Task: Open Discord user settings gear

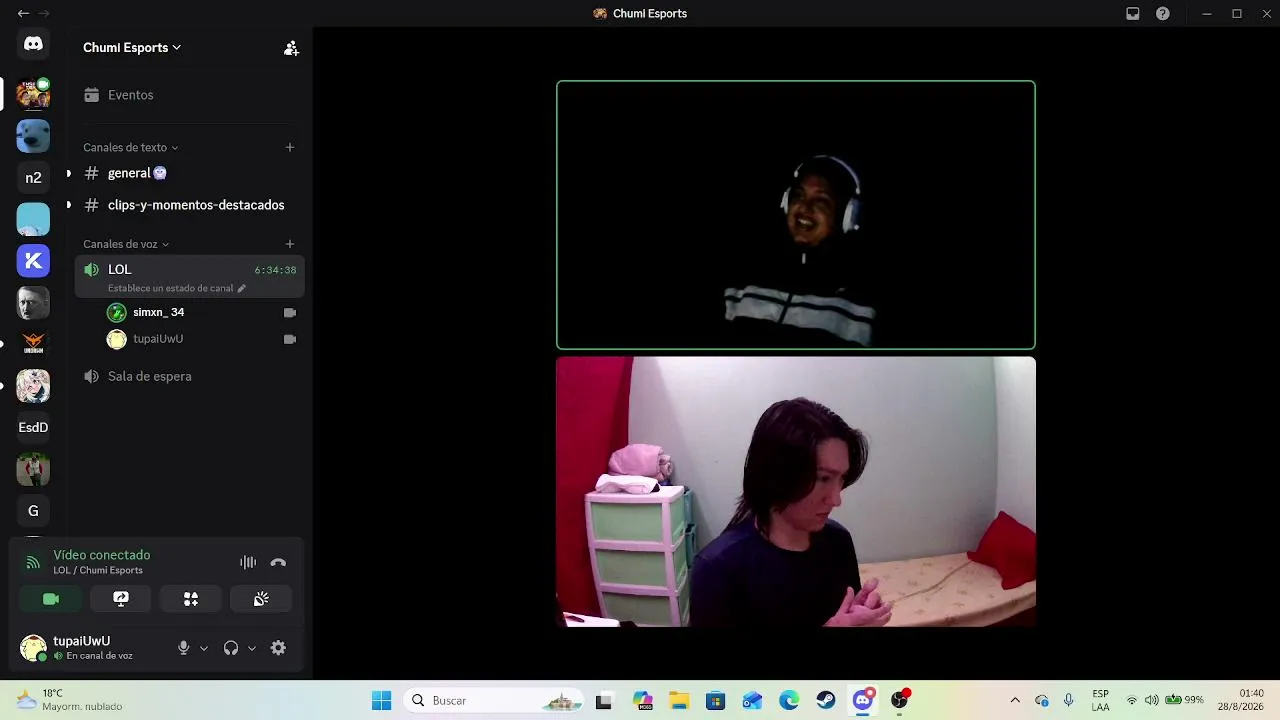Action: [x=279, y=648]
